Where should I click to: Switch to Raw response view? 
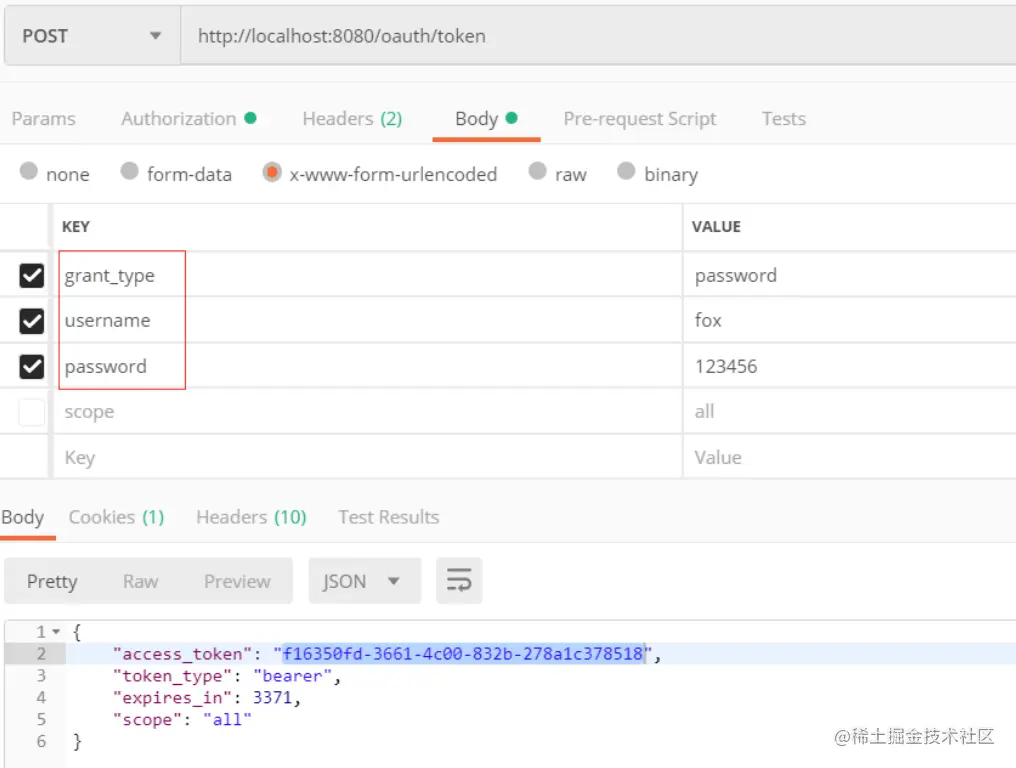coord(141,581)
